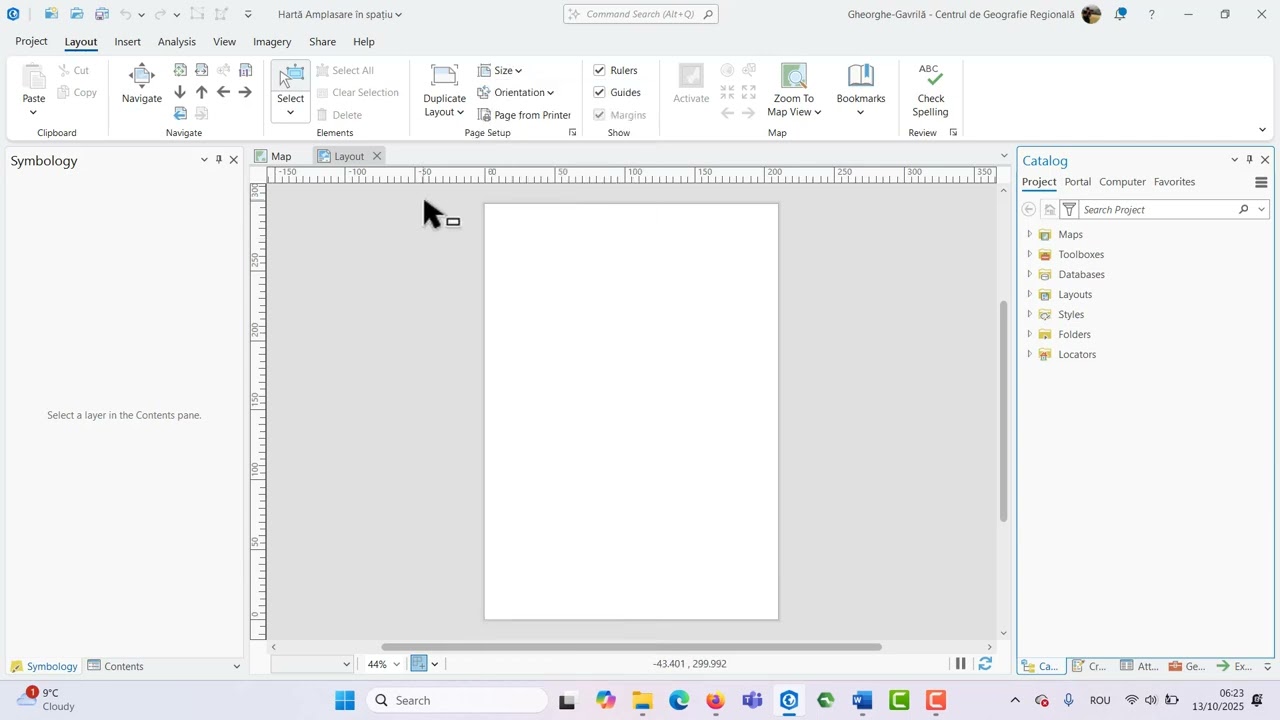
Task: Click Zoom to whole page icon
Action: pyautogui.click(x=180, y=70)
